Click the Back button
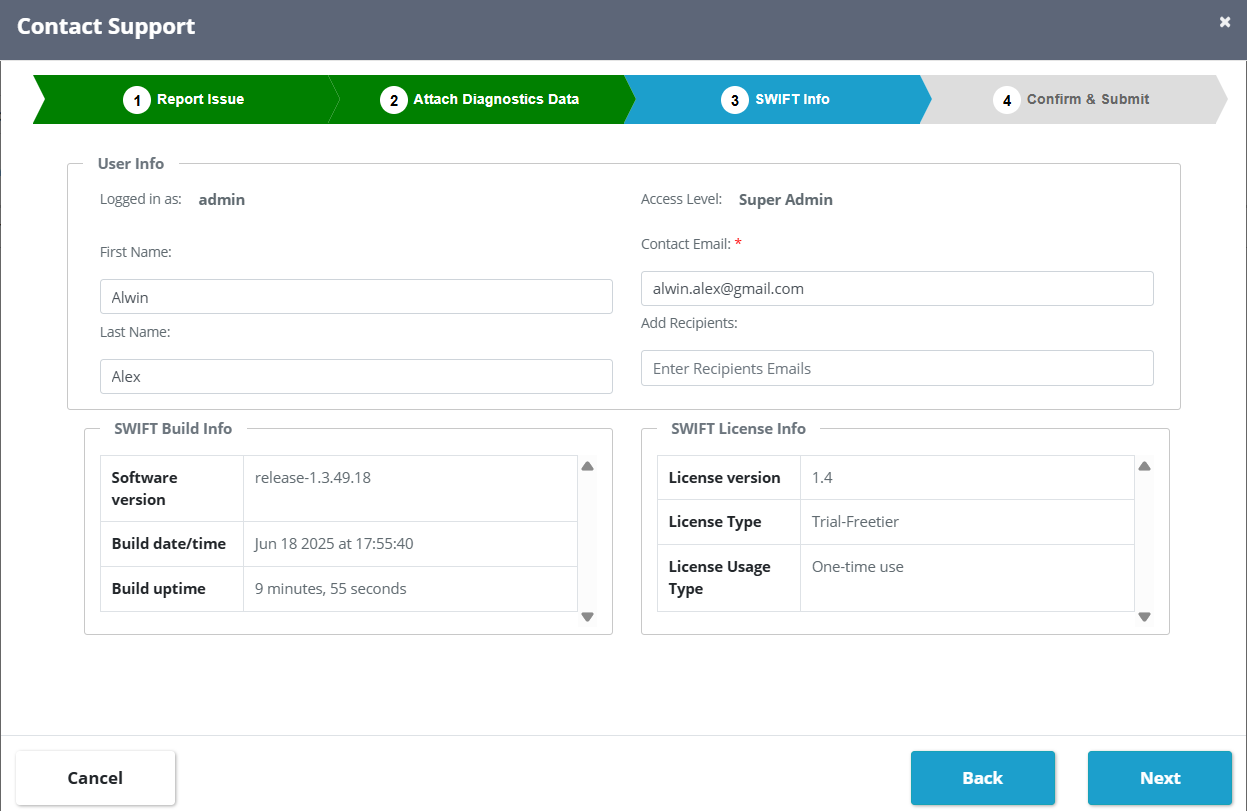The image size is (1247, 811). point(983,778)
